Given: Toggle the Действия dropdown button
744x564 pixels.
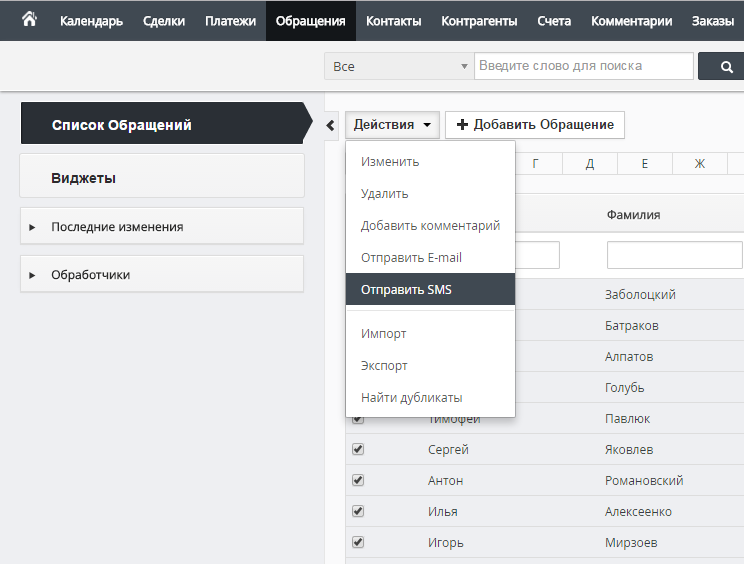Looking at the screenshot, I should pyautogui.click(x=393, y=125).
